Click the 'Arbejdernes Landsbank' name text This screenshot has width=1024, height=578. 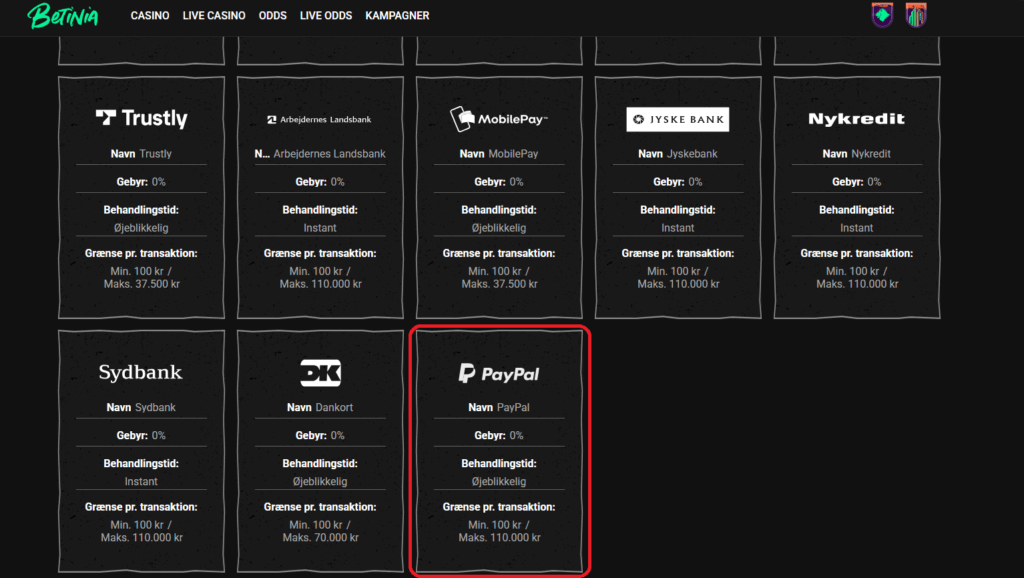(x=329, y=154)
